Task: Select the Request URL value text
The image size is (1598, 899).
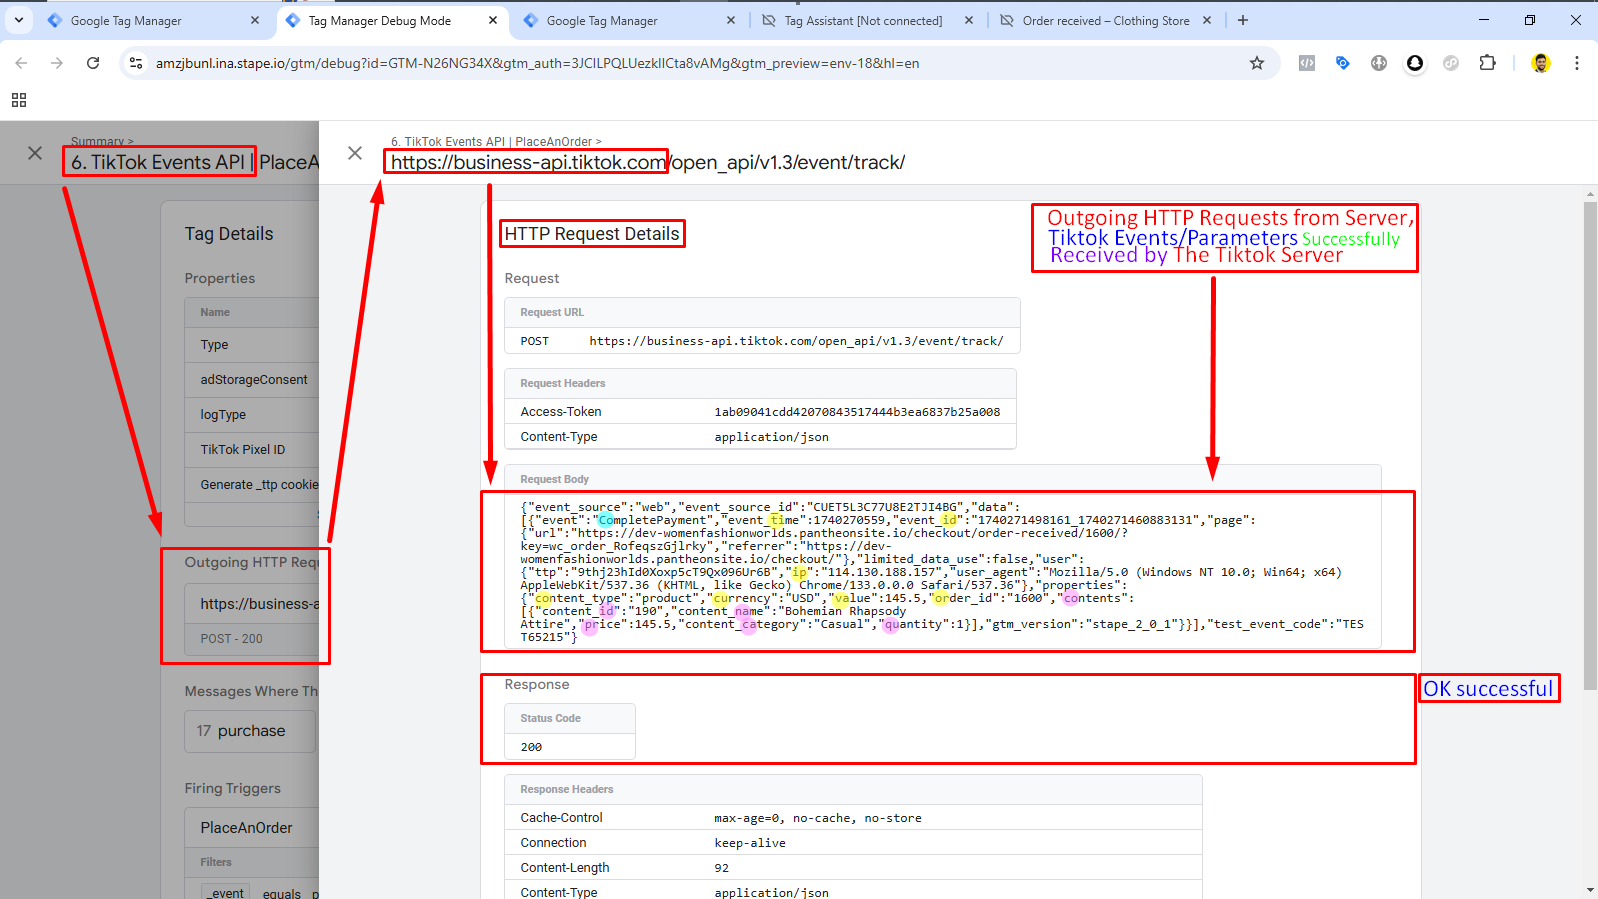Action: (x=796, y=341)
